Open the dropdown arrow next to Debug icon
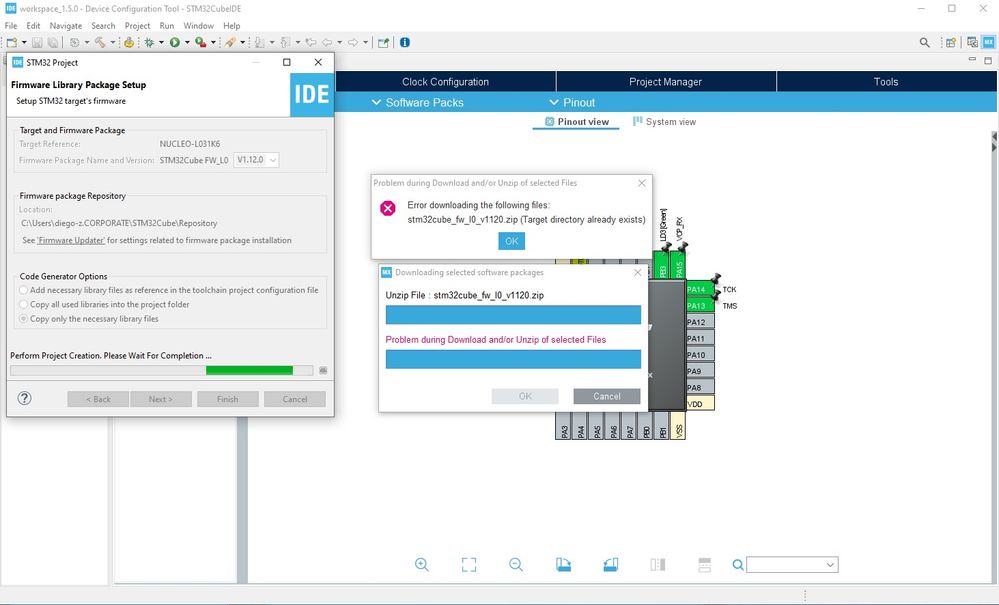Image resolution: width=999 pixels, height=605 pixels. pyautogui.click(x=161, y=43)
